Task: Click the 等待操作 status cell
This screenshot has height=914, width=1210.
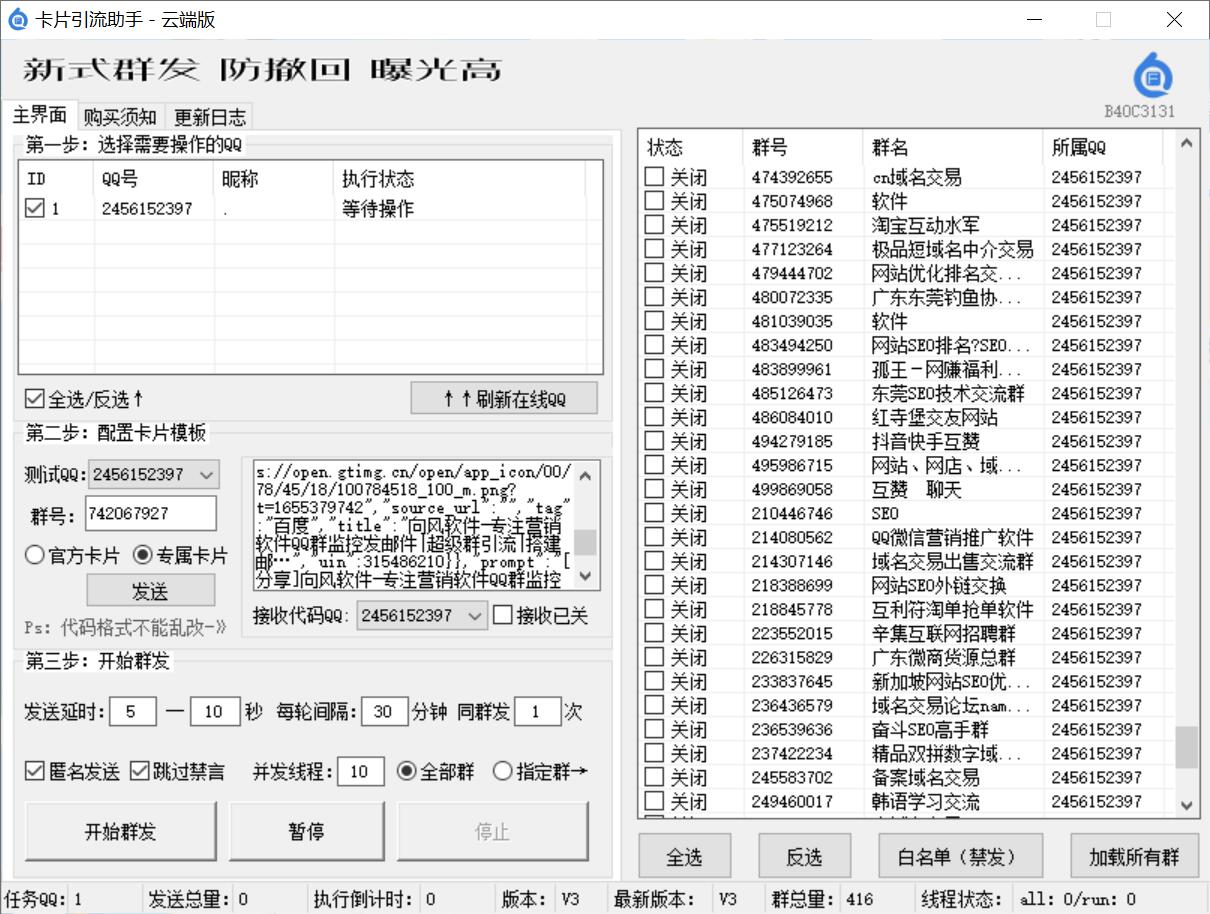Action: point(378,209)
